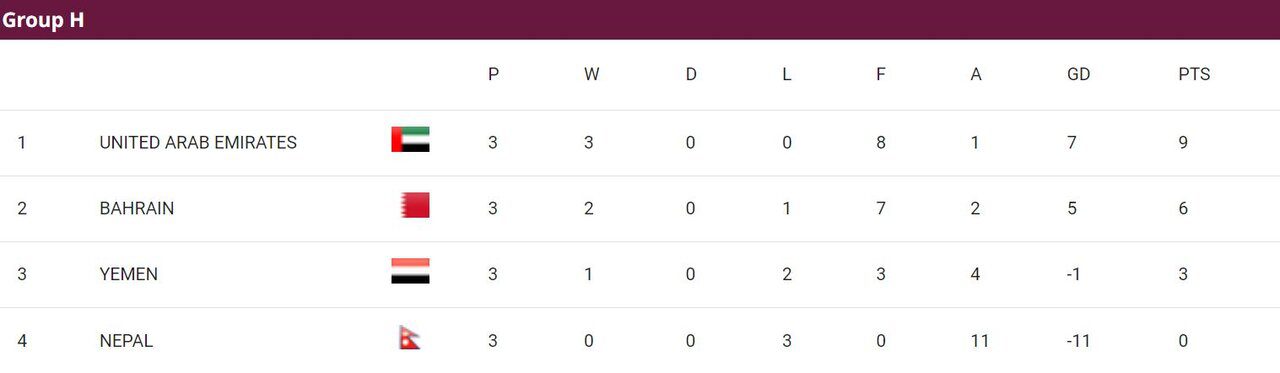Image resolution: width=1280 pixels, height=373 pixels.
Task: Open the UNITED ARAB EMIRATES team link
Action: [x=198, y=143]
